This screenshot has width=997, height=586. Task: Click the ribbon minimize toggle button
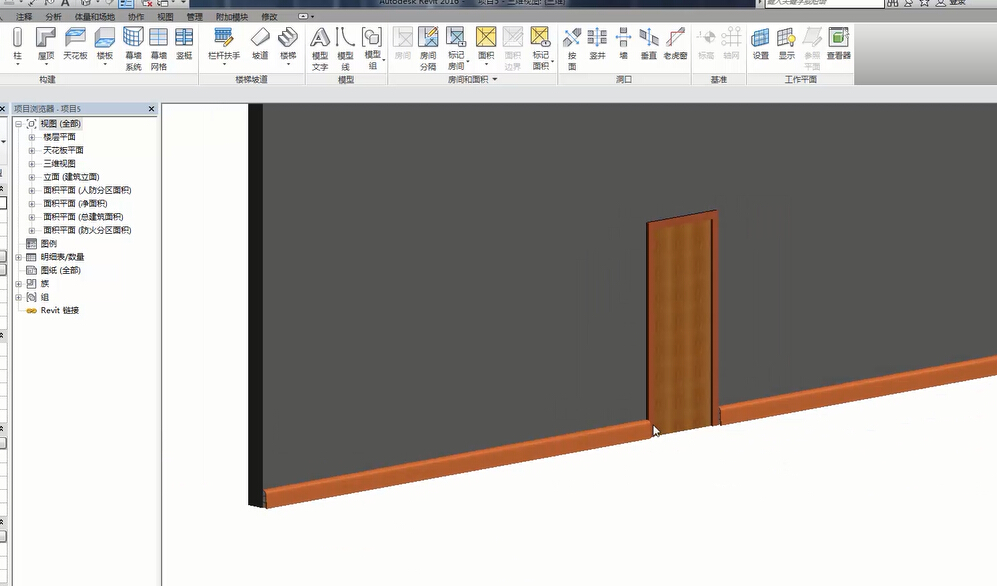305,17
